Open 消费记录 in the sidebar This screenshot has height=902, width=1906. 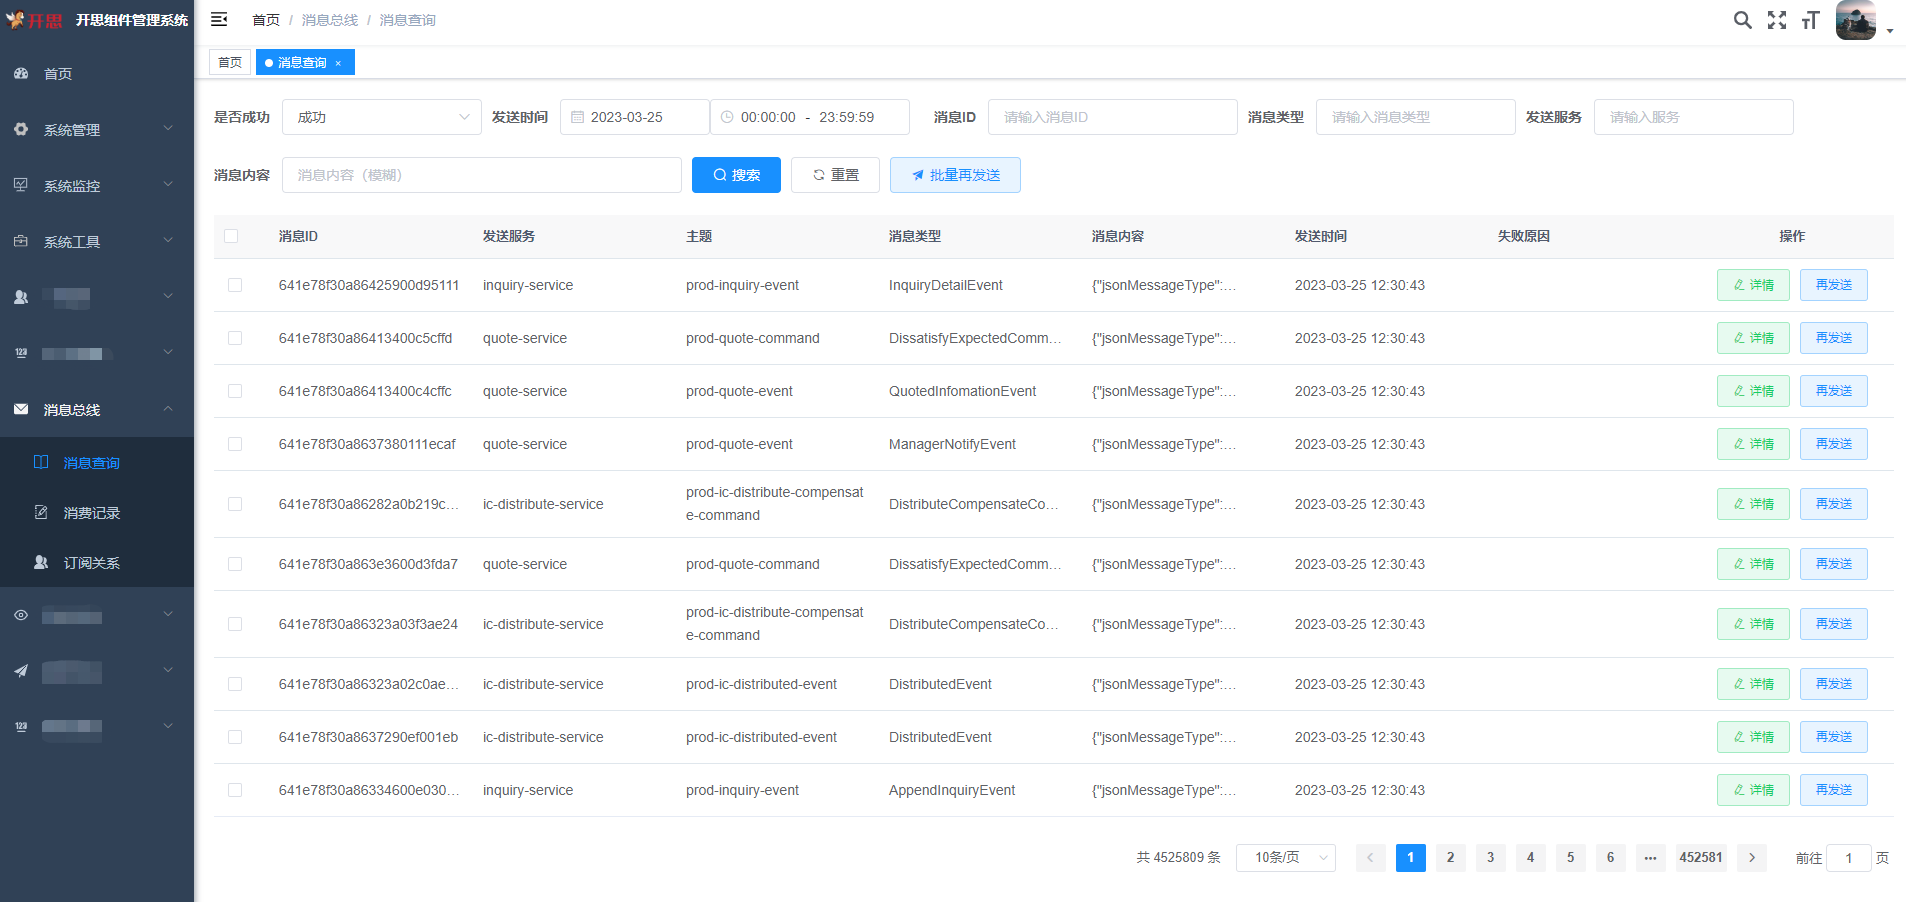point(97,513)
